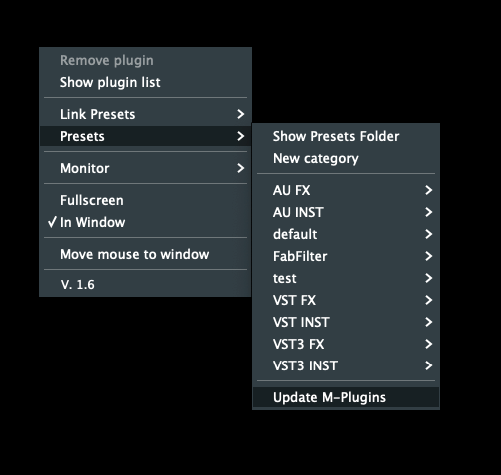Choose Fullscreen mode option
This screenshot has width=501, height=475.
coord(145,200)
